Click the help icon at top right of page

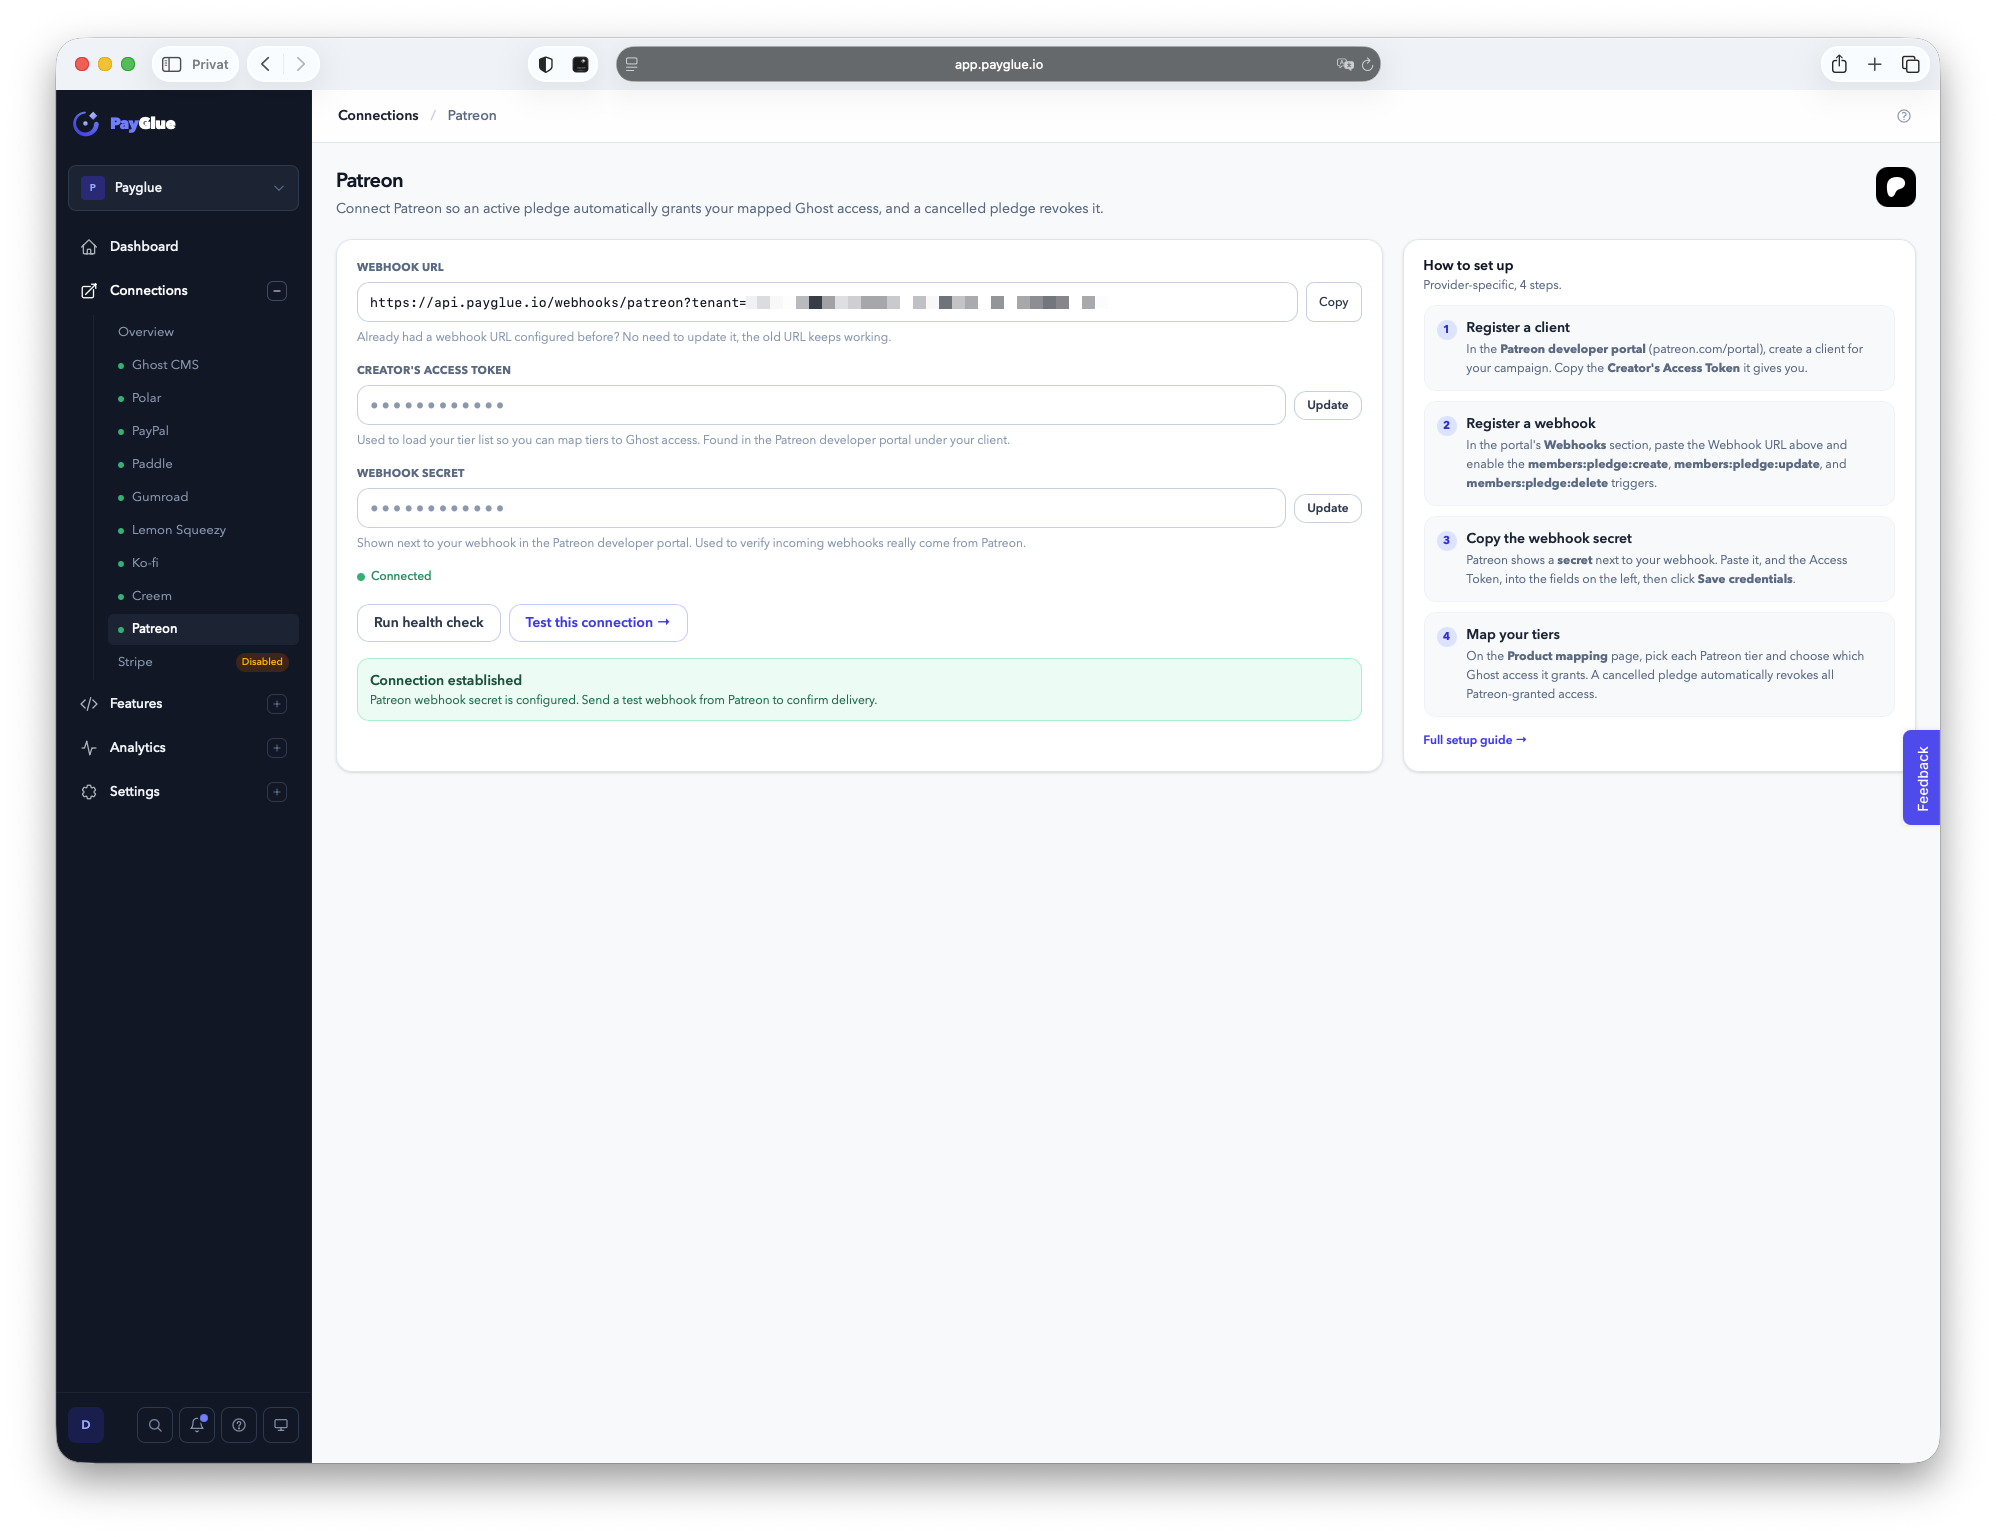tap(1904, 116)
